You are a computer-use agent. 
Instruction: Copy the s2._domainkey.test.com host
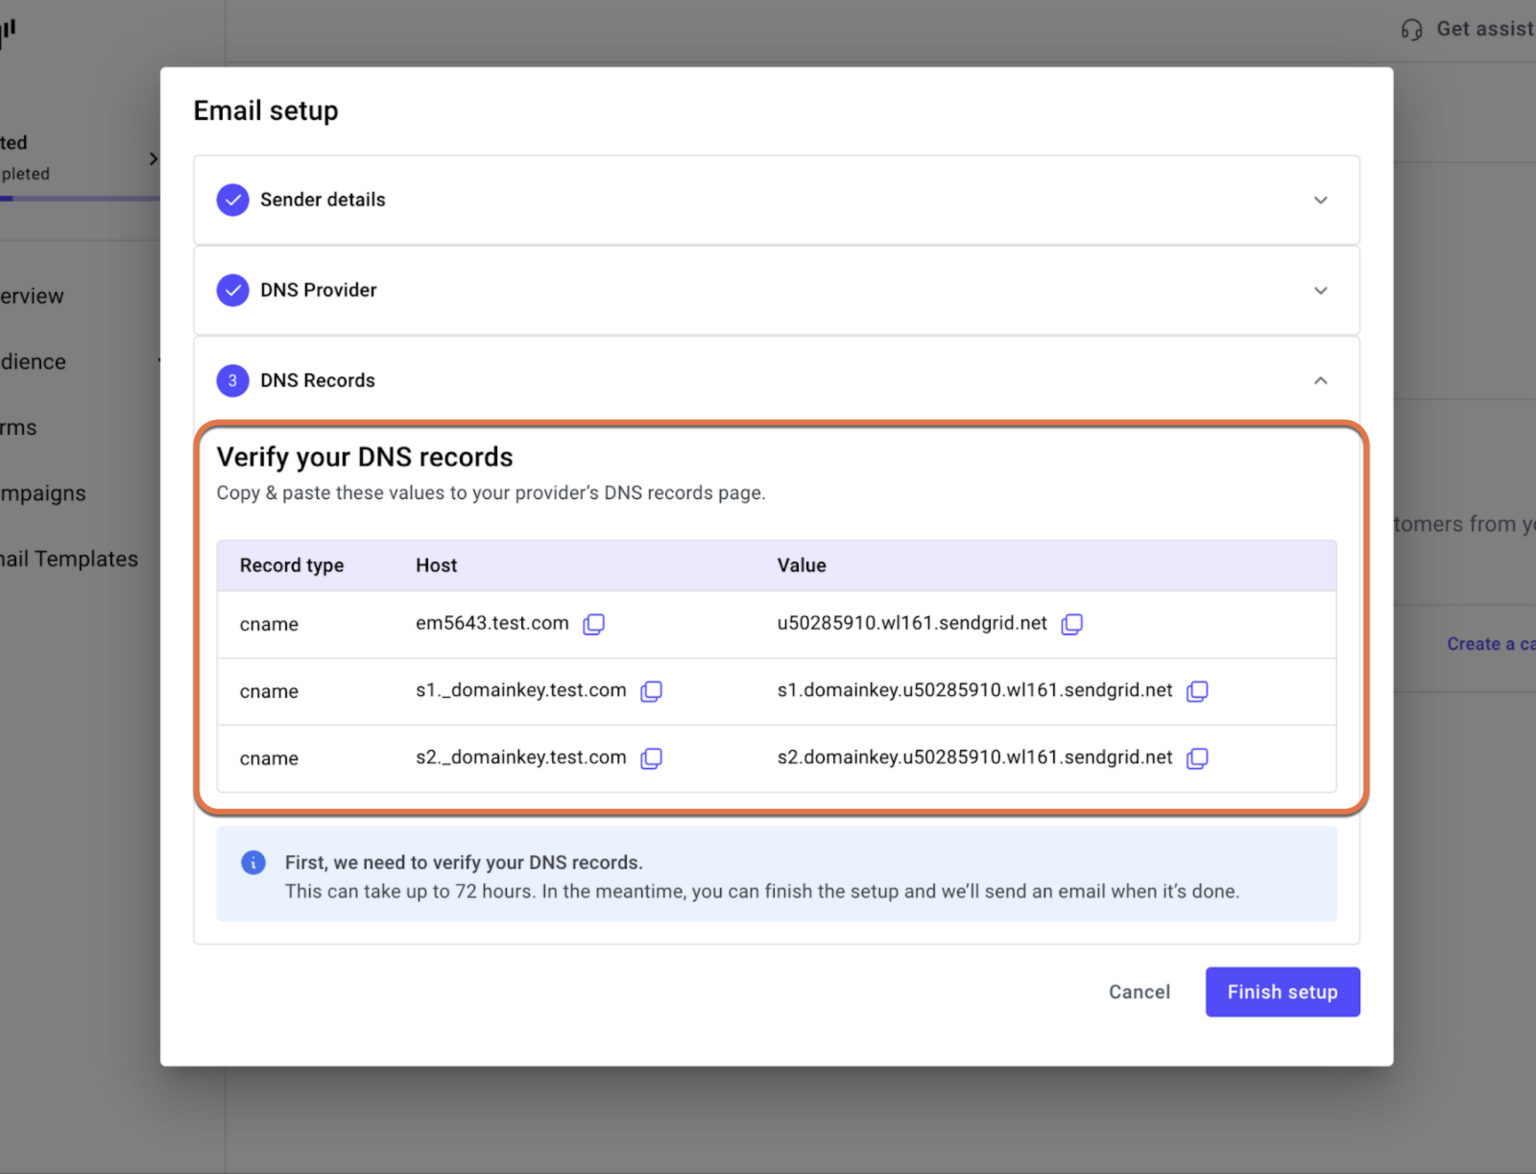click(651, 758)
